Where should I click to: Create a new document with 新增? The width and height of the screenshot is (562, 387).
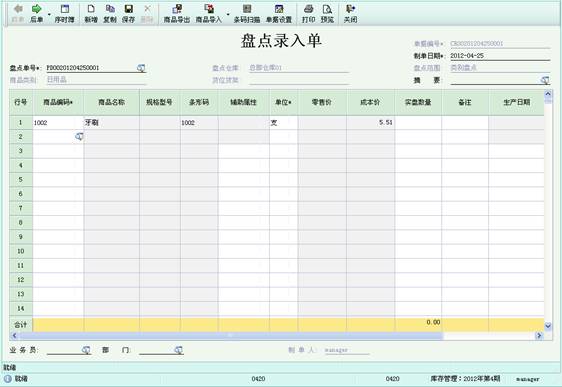[91, 14]
